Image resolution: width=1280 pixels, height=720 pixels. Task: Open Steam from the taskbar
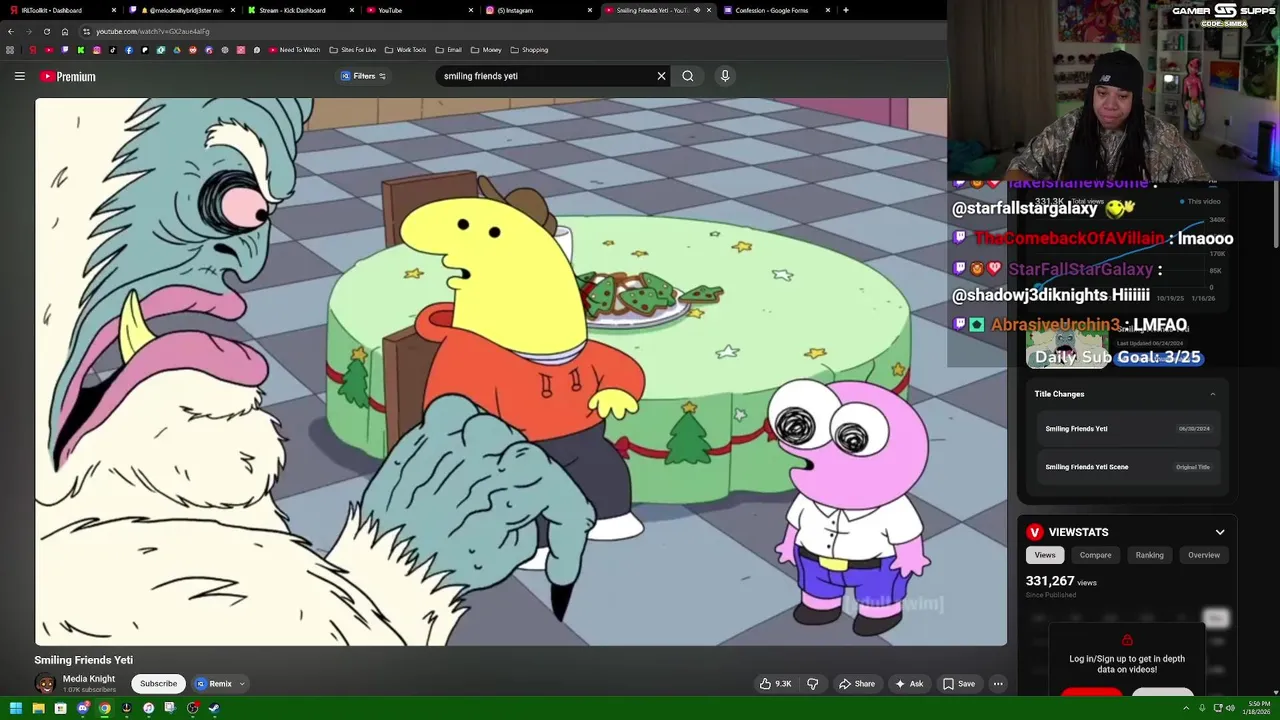[214, 708]
